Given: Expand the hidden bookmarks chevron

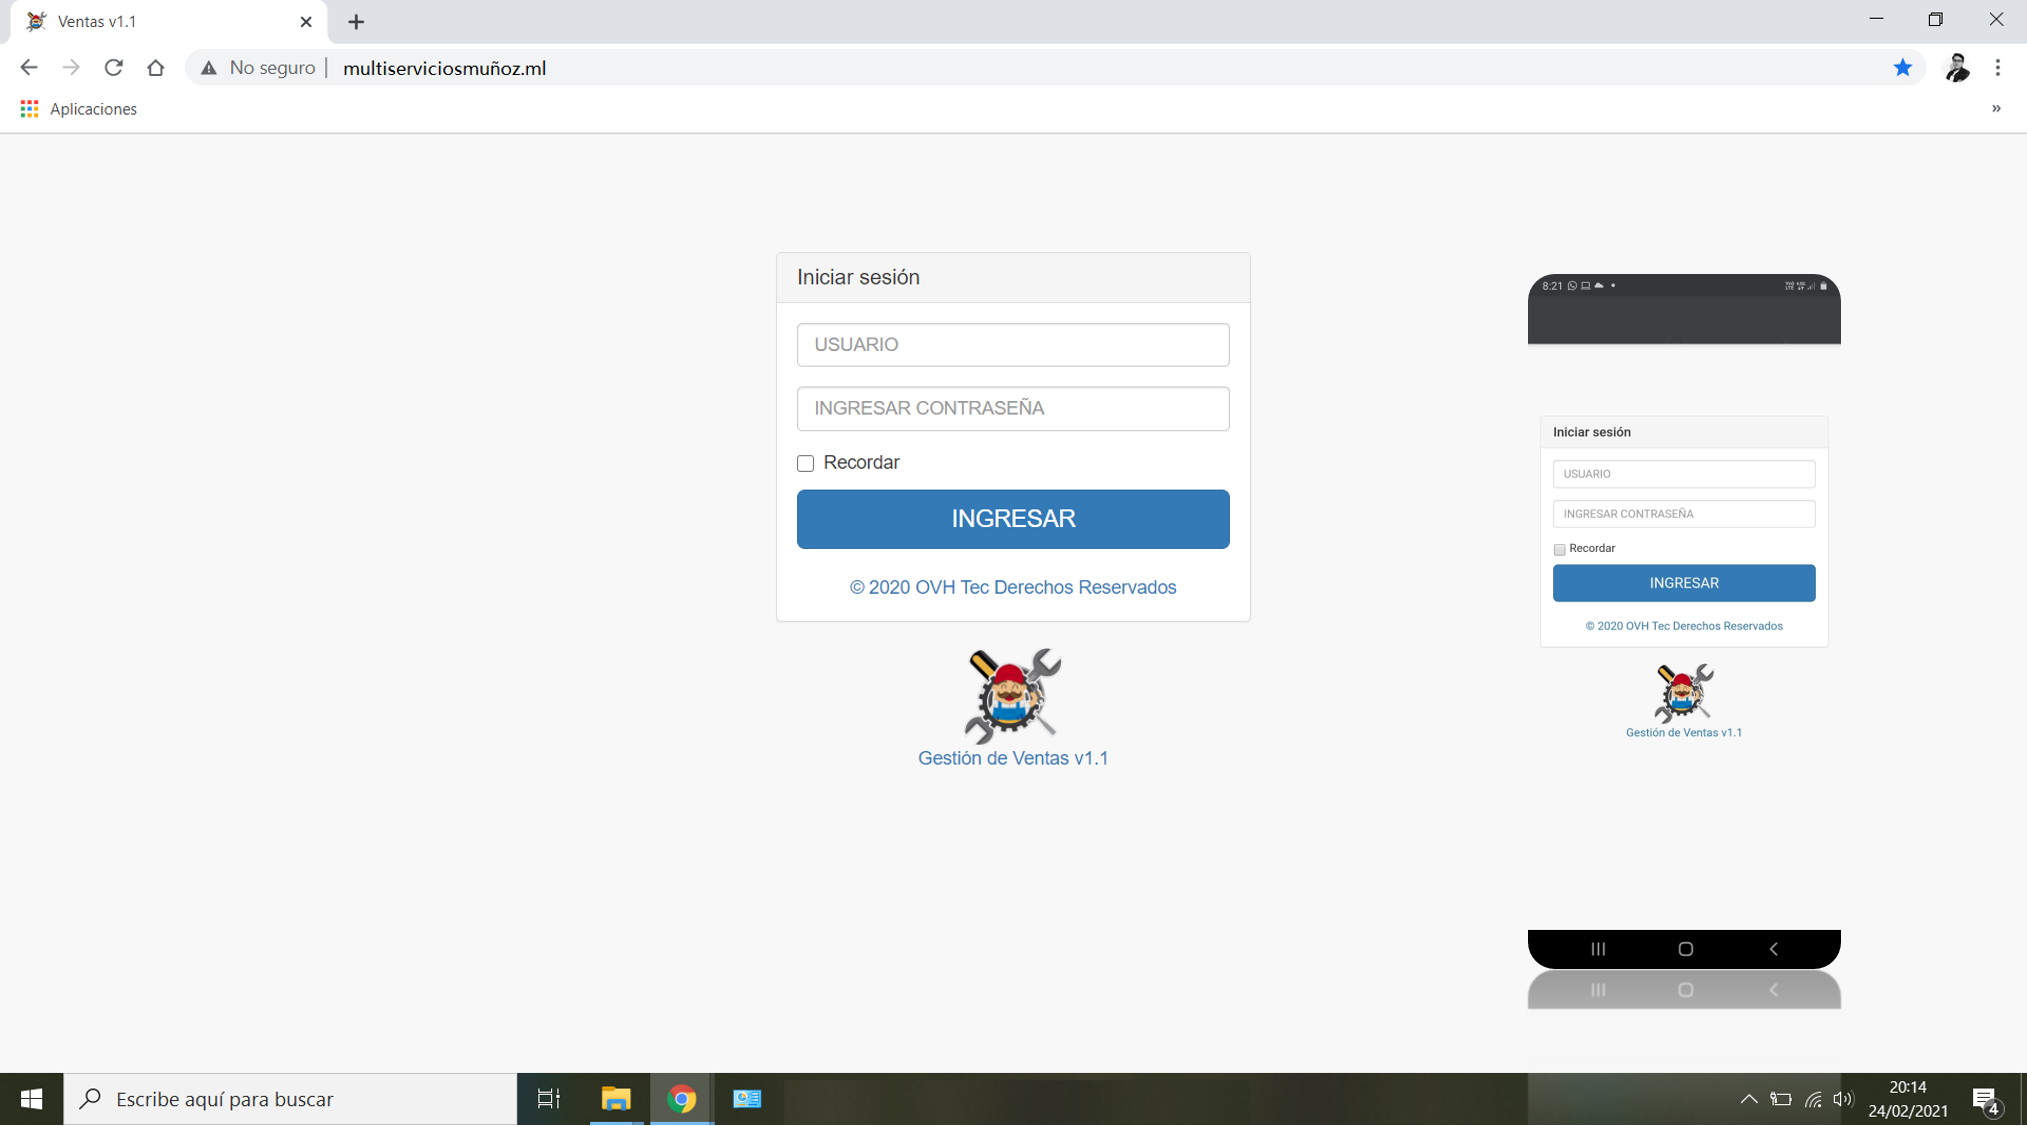Looking at the screenshot, I should [1995, 109].
